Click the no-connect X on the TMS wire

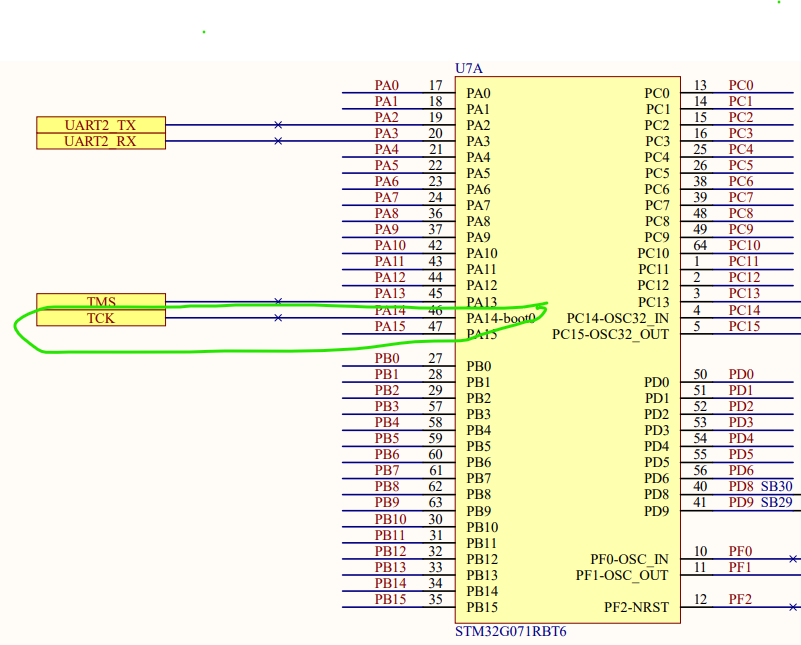pyautogui.click(x=277, y=300)
